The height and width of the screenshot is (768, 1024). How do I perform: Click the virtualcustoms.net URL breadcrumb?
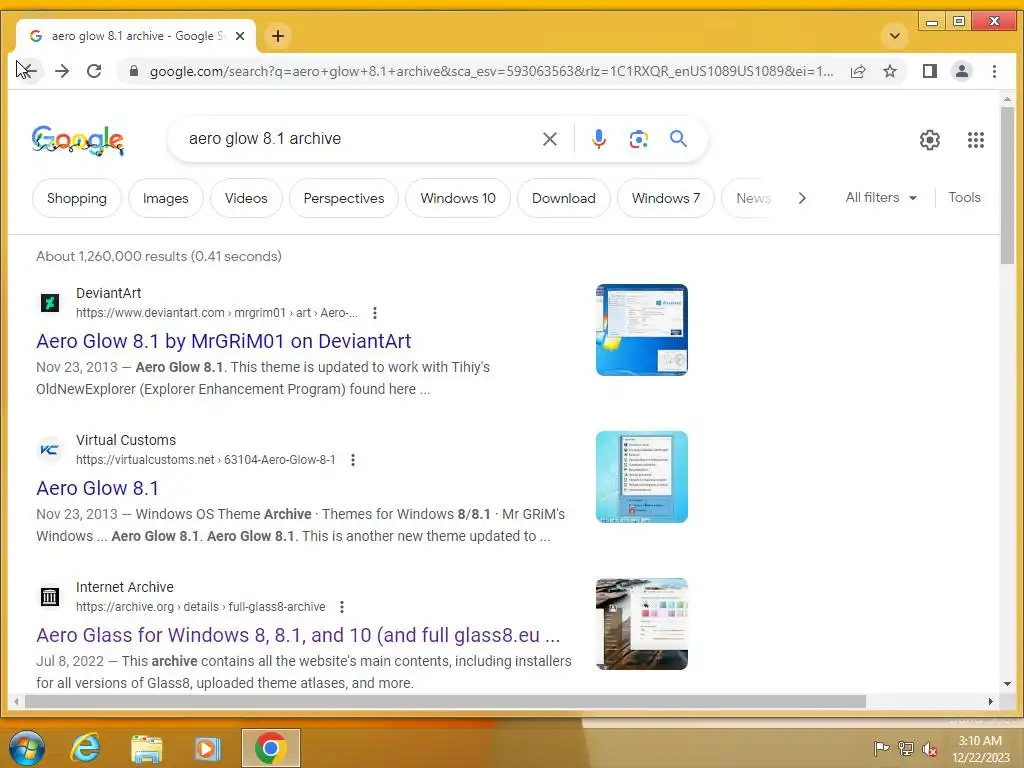click(x=205, y=460)
